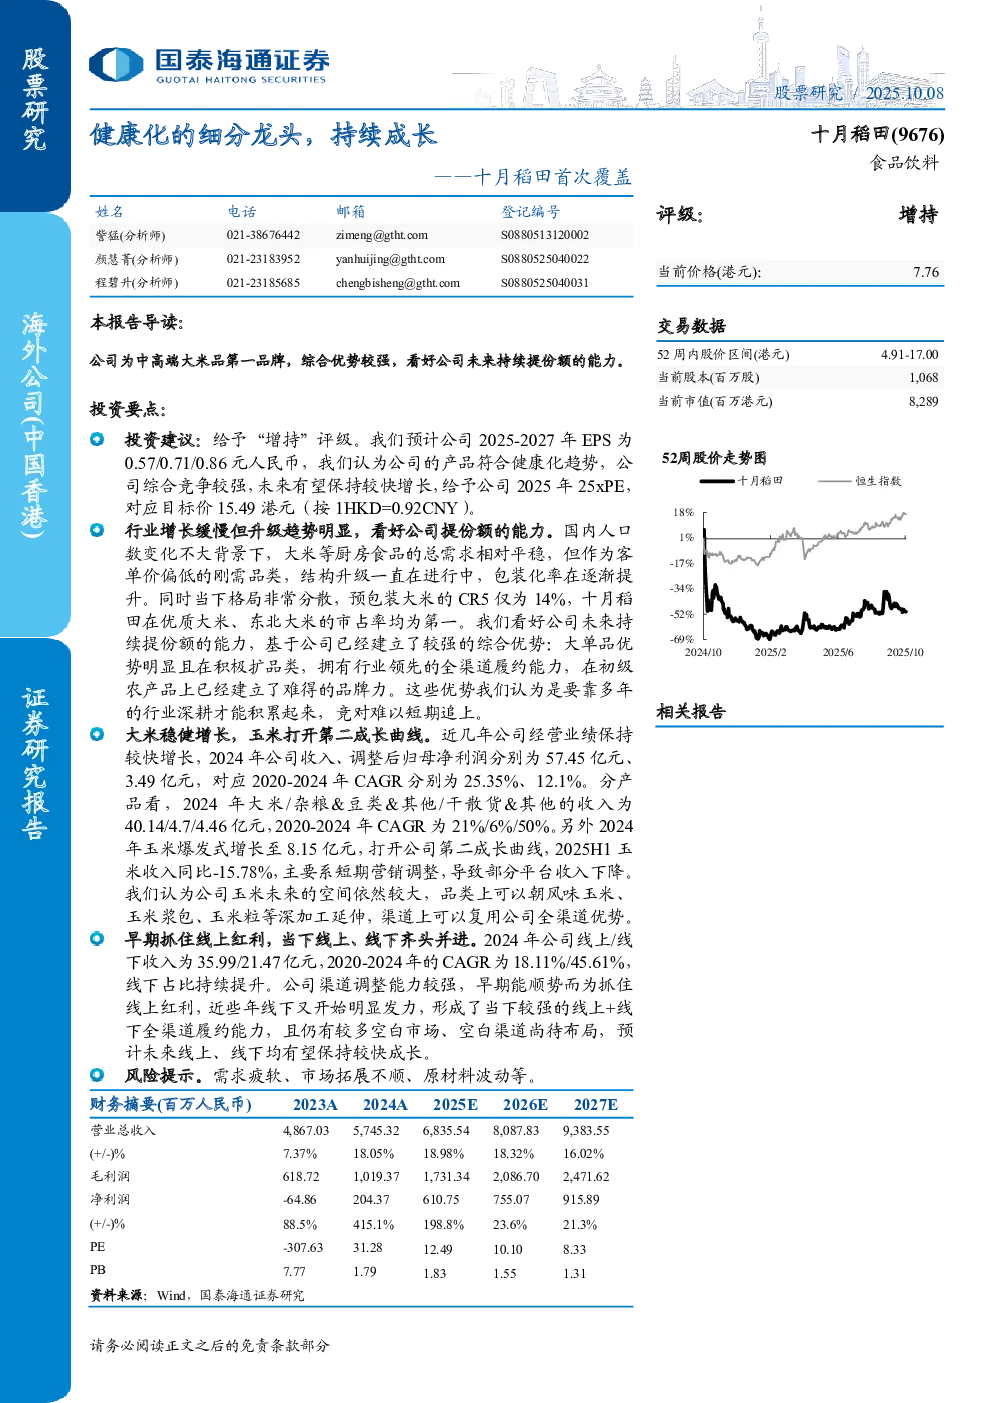Click registration number S0880525040022

coord(545,259)
